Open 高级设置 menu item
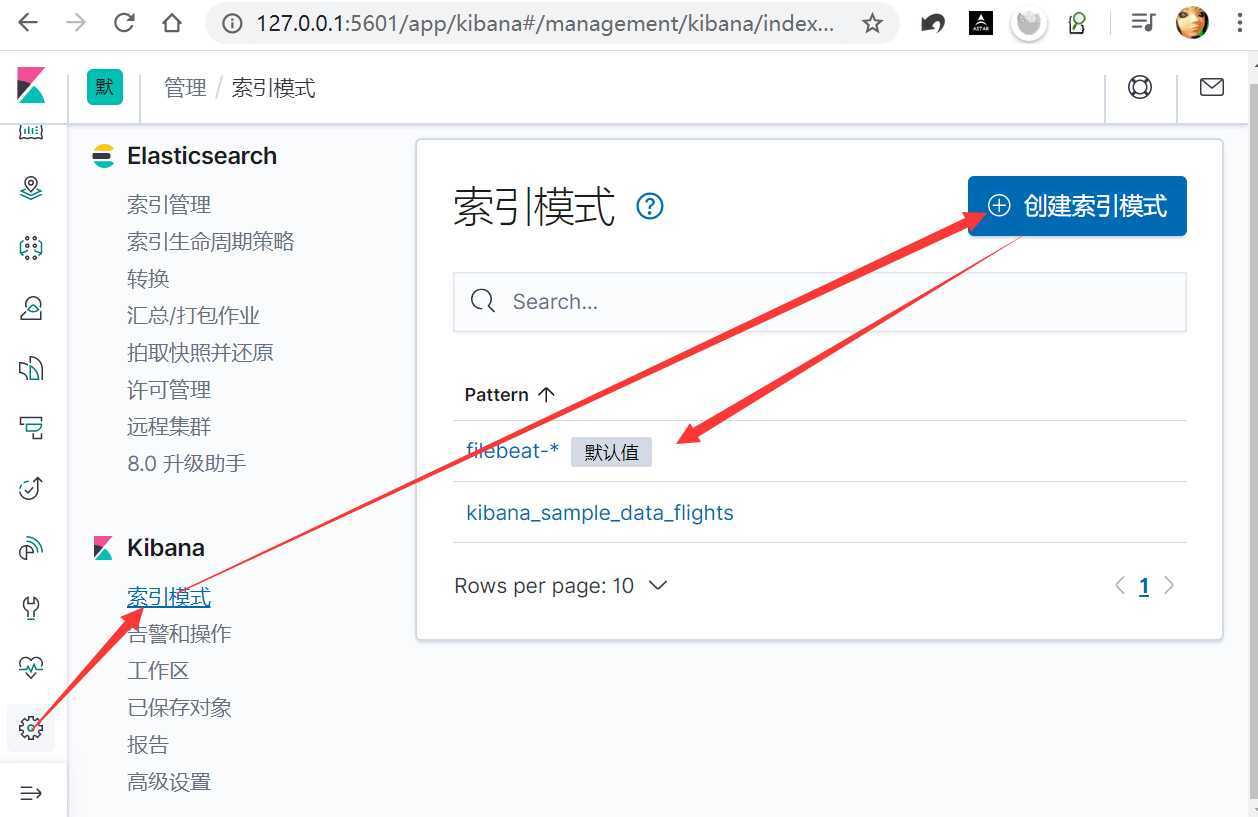 (x=169, y=782)
